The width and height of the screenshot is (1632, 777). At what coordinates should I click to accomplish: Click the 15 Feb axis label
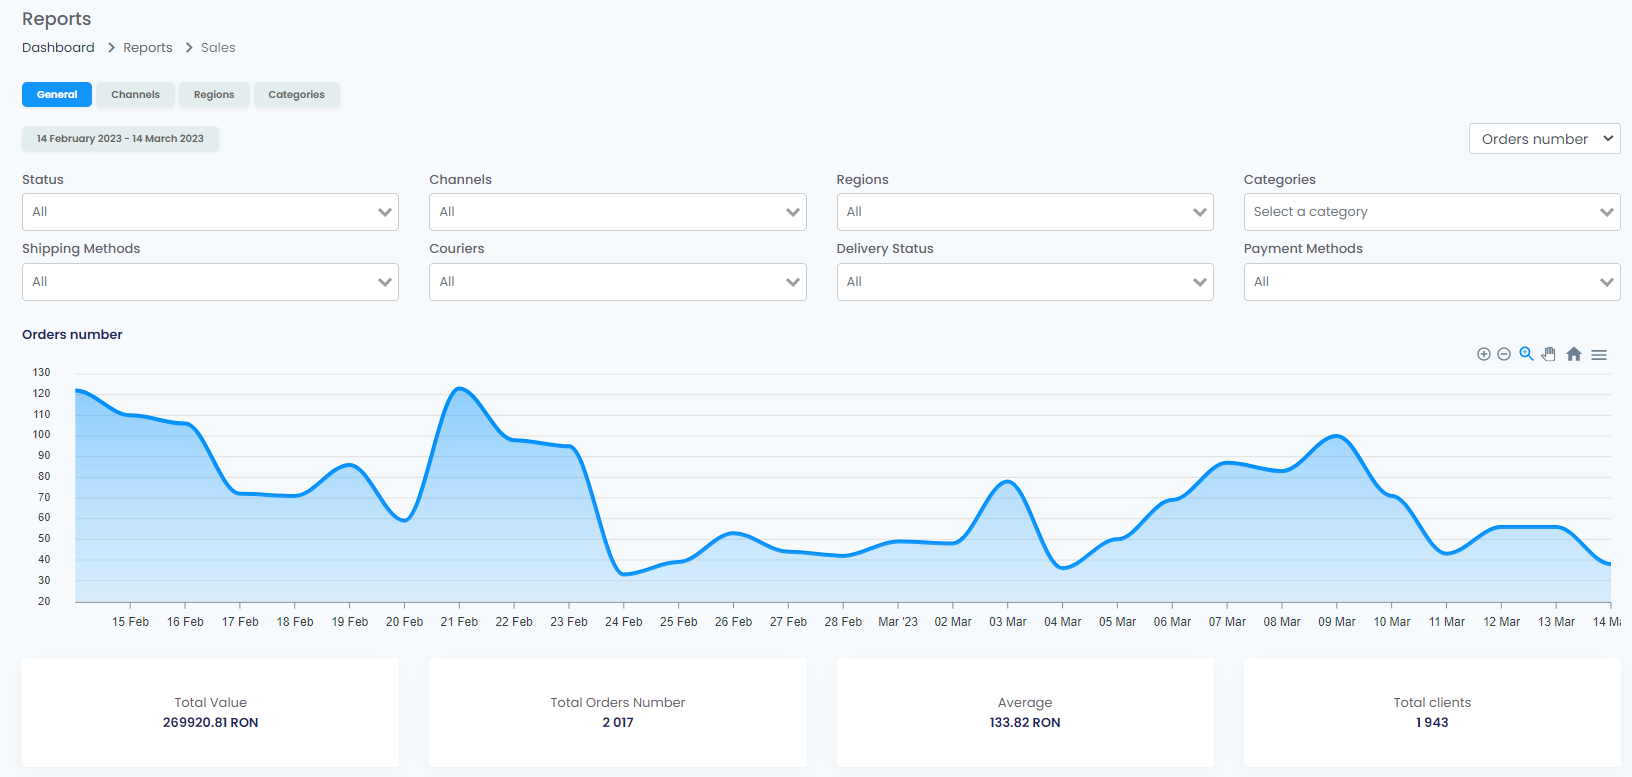point(130,622)
